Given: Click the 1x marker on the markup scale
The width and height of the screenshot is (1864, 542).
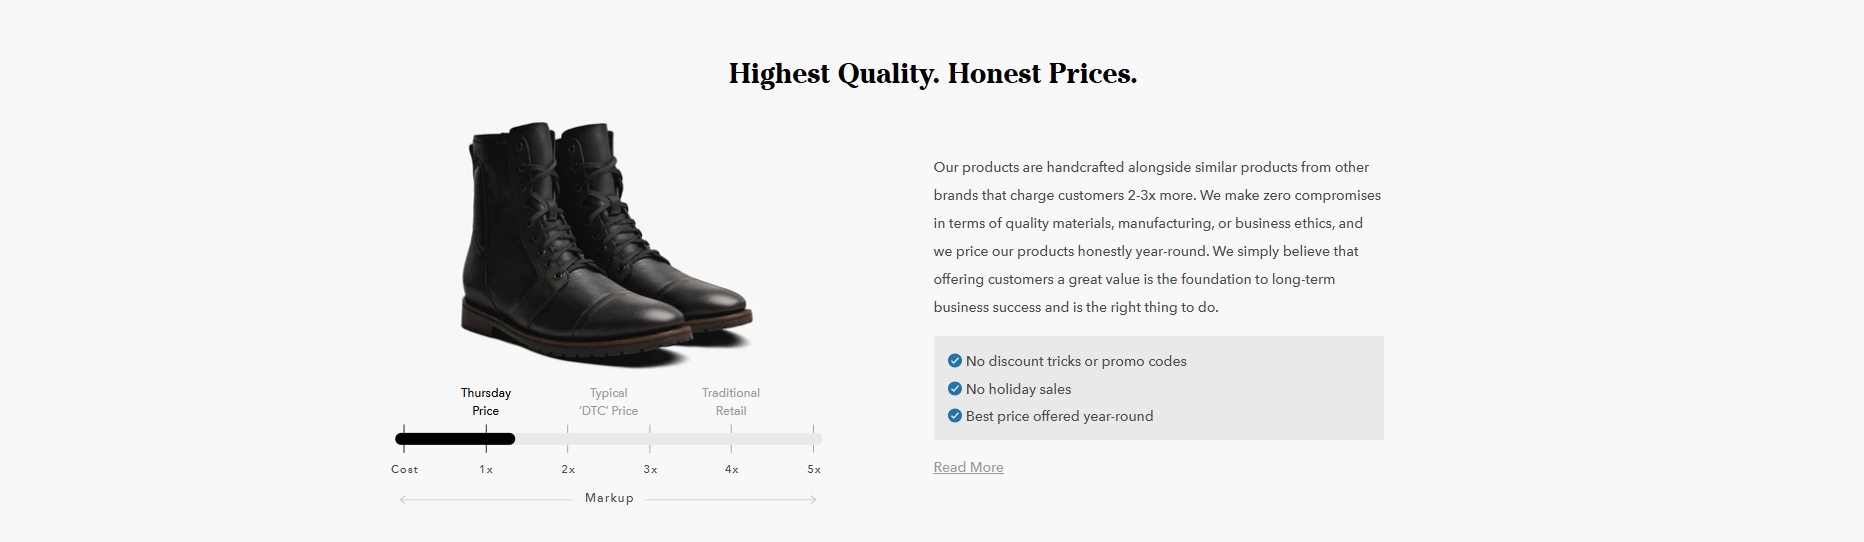Looking at the screenshot, I should [x=486, y=469].
